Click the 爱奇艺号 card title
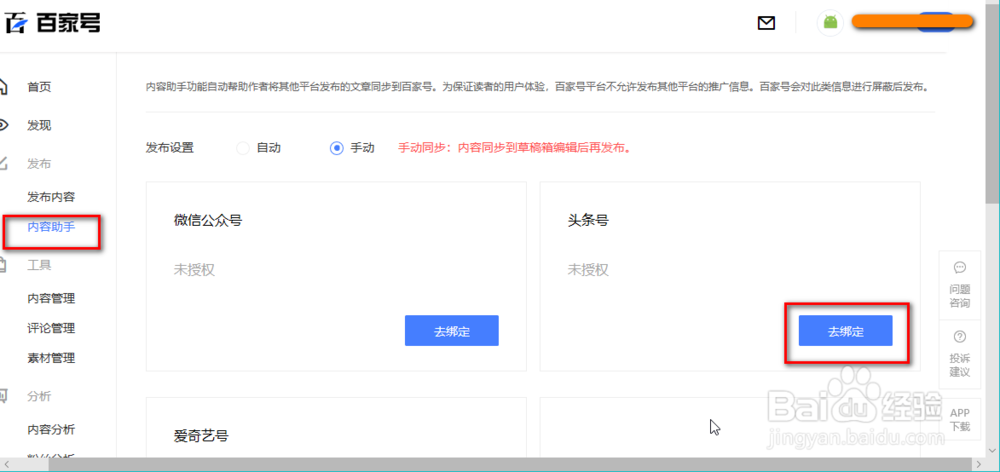 201,436
